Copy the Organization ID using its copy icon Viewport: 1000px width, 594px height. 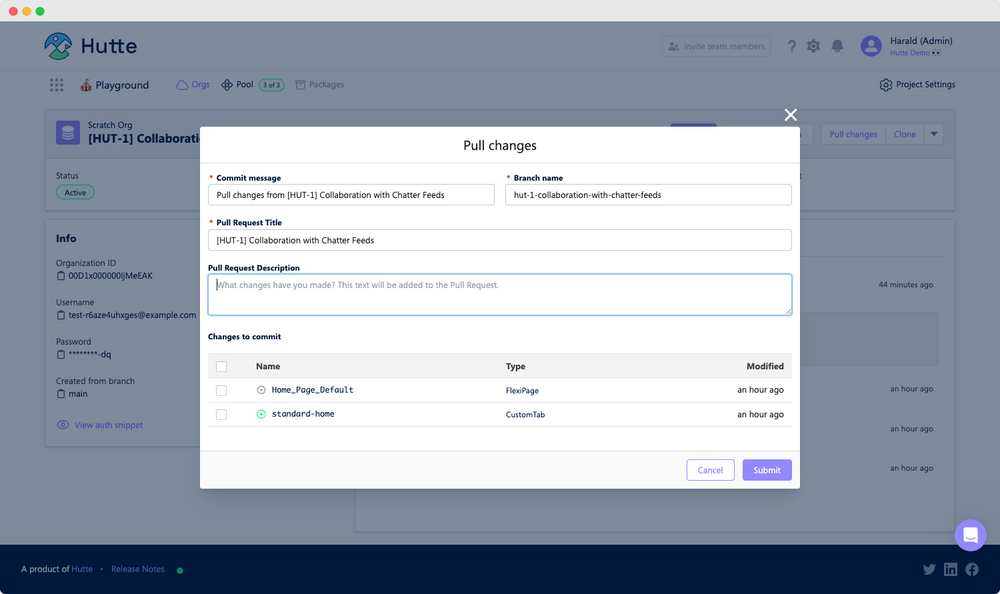click(62, 274)
